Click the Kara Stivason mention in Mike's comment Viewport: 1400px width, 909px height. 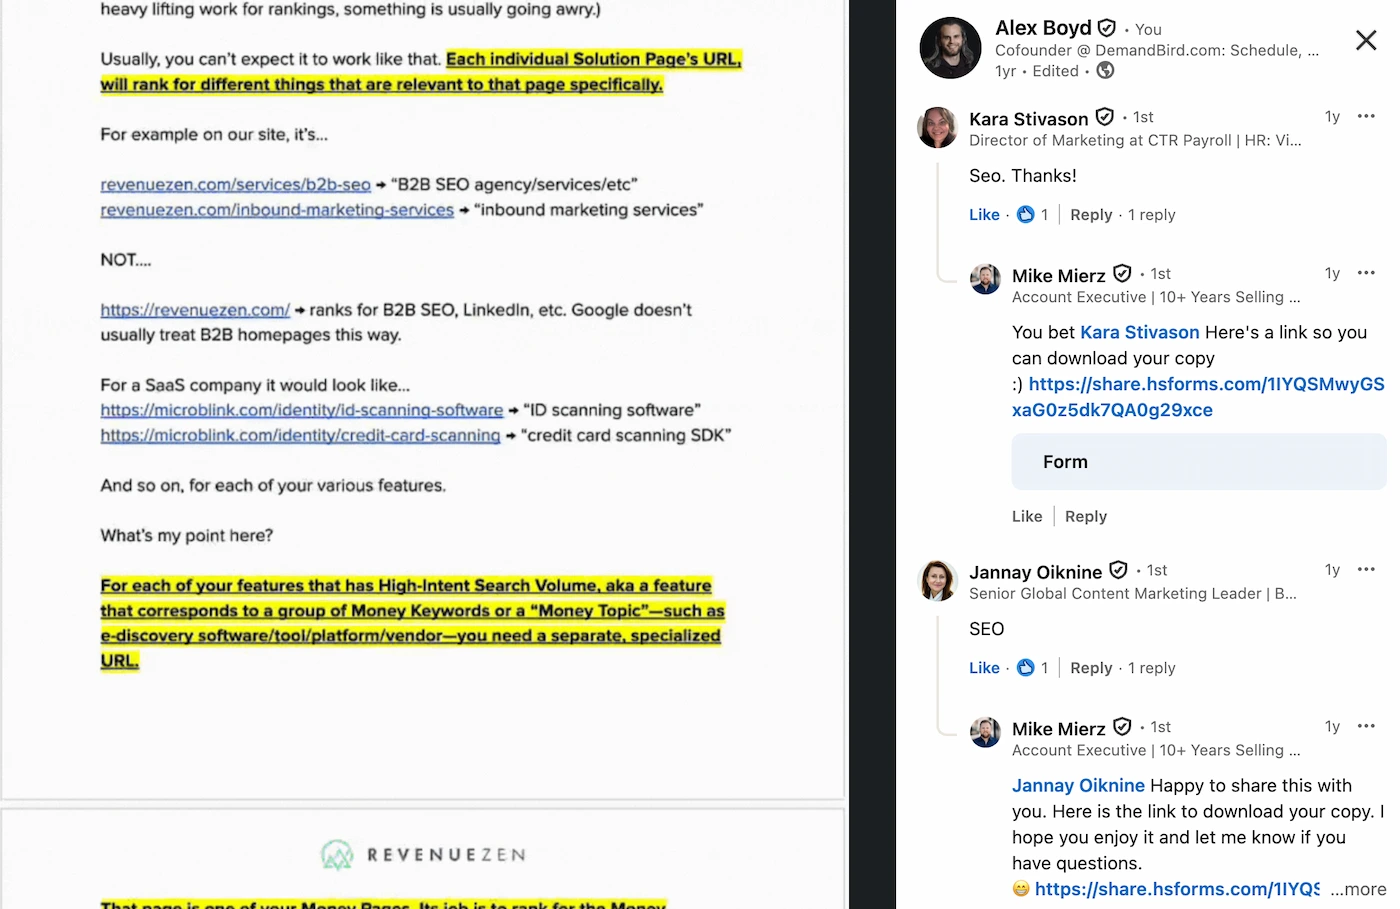click(x=1139, y=331)
